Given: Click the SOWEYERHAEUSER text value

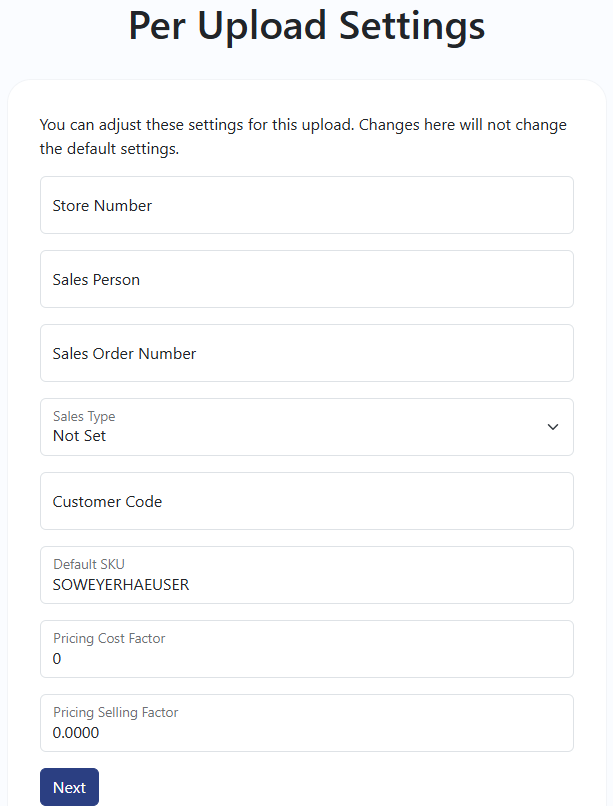Looking at the screenshot, I should (x=121, y=585).
